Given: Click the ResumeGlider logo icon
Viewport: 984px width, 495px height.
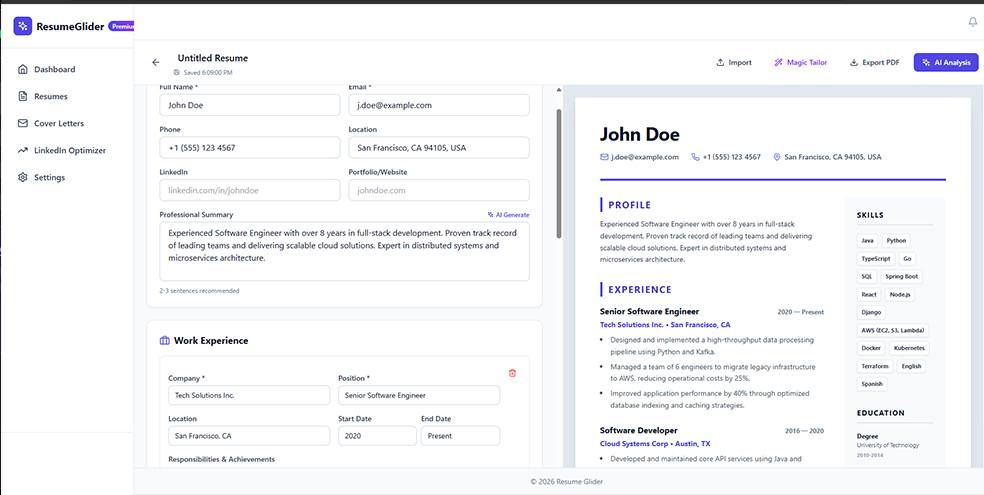Looking at the screenshot, I should pyautogui.click(x=22, y=27).
